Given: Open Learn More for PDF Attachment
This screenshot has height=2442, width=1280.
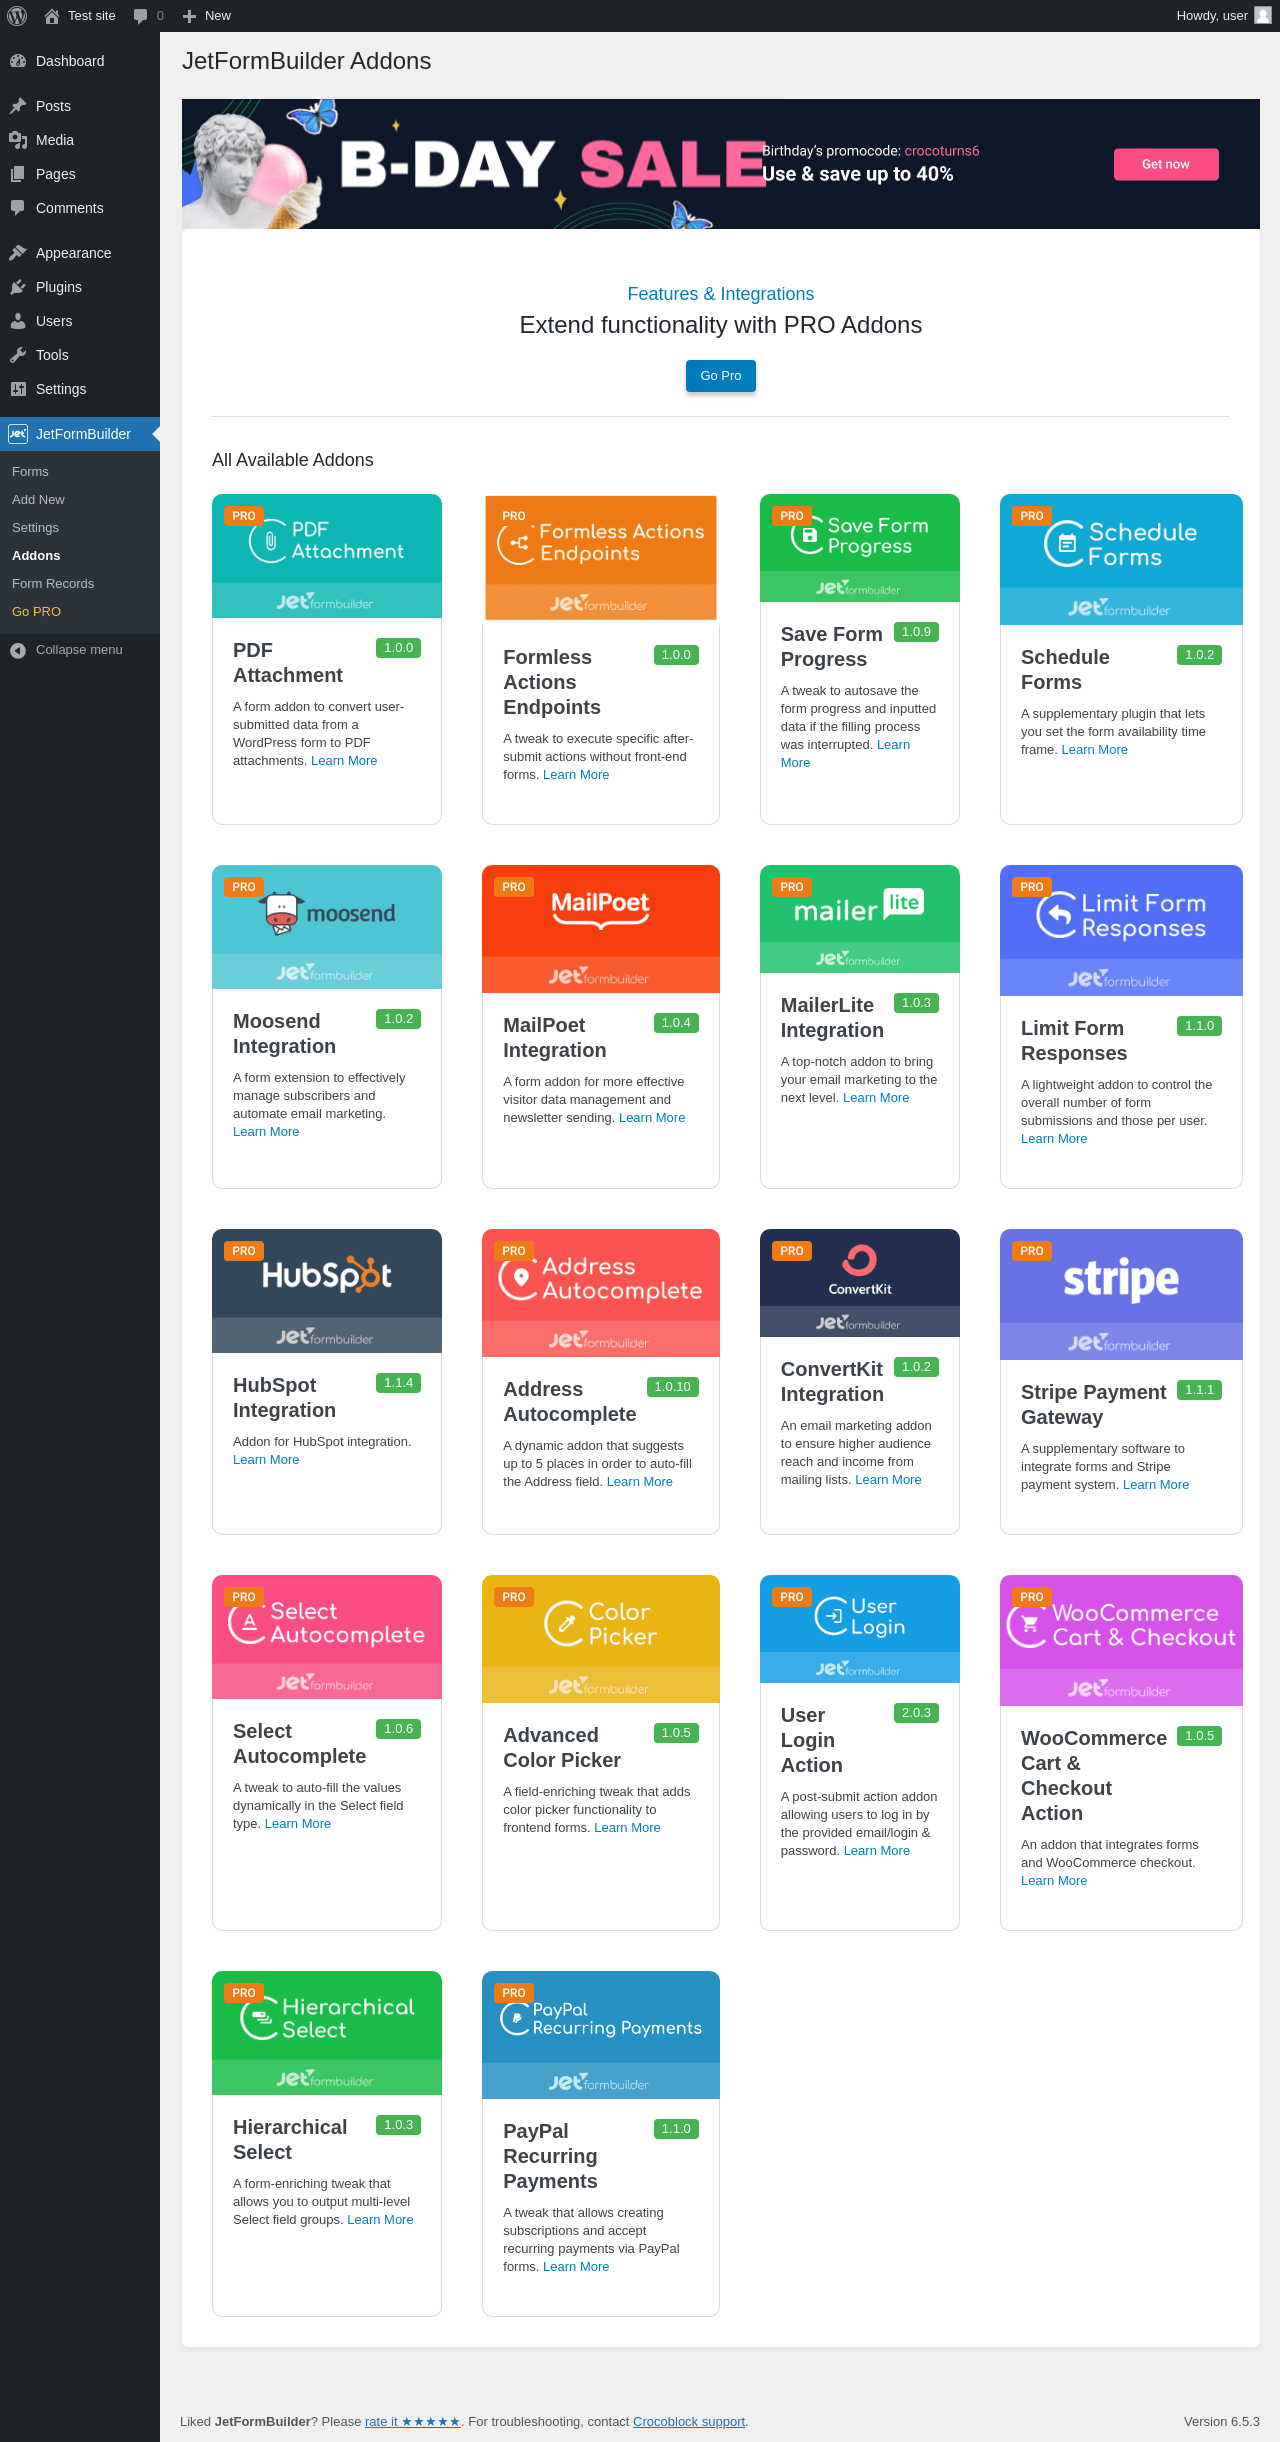Looking at the screenshot, I should point(344,761).
